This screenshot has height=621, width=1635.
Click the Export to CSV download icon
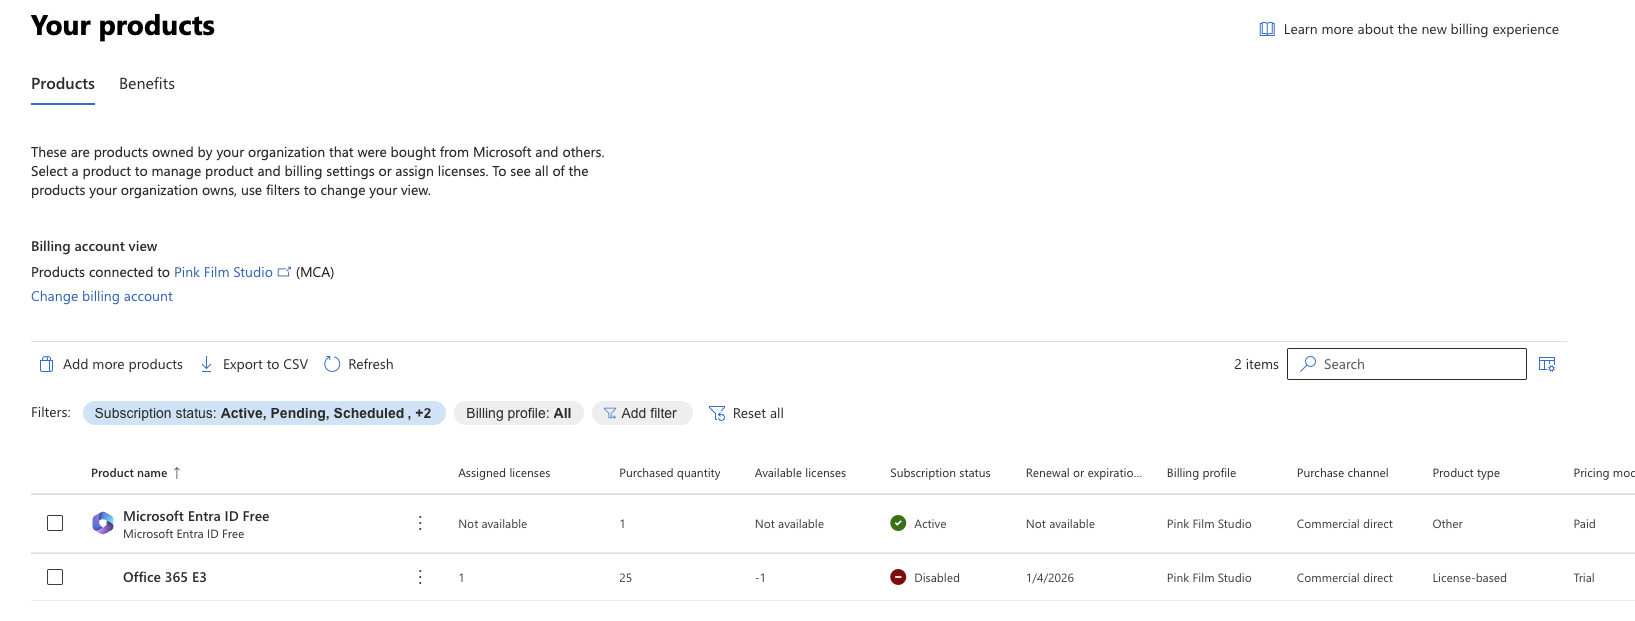coord(206,364)
